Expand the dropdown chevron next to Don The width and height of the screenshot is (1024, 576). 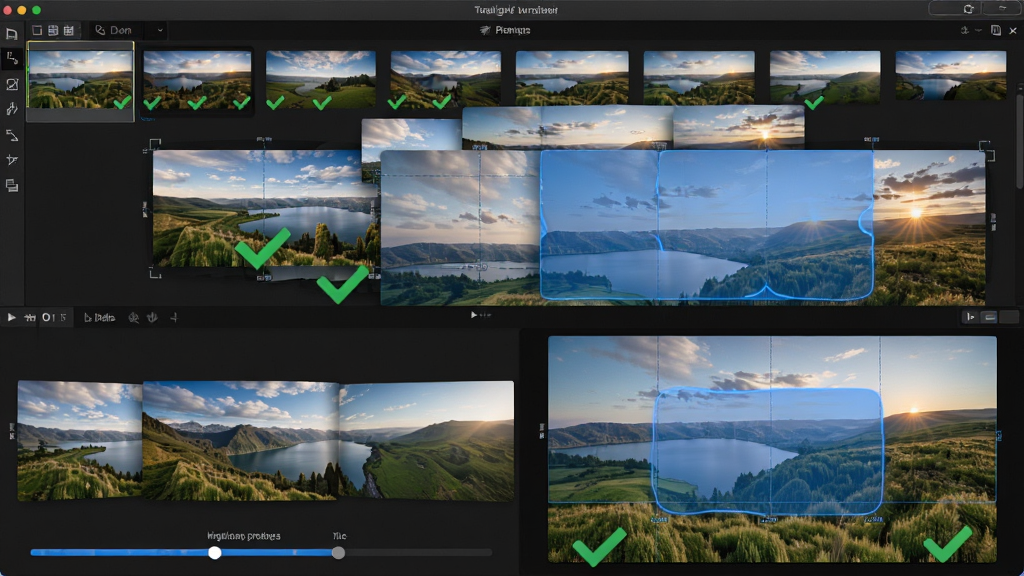pyautogui.click(x=160, y=30)
